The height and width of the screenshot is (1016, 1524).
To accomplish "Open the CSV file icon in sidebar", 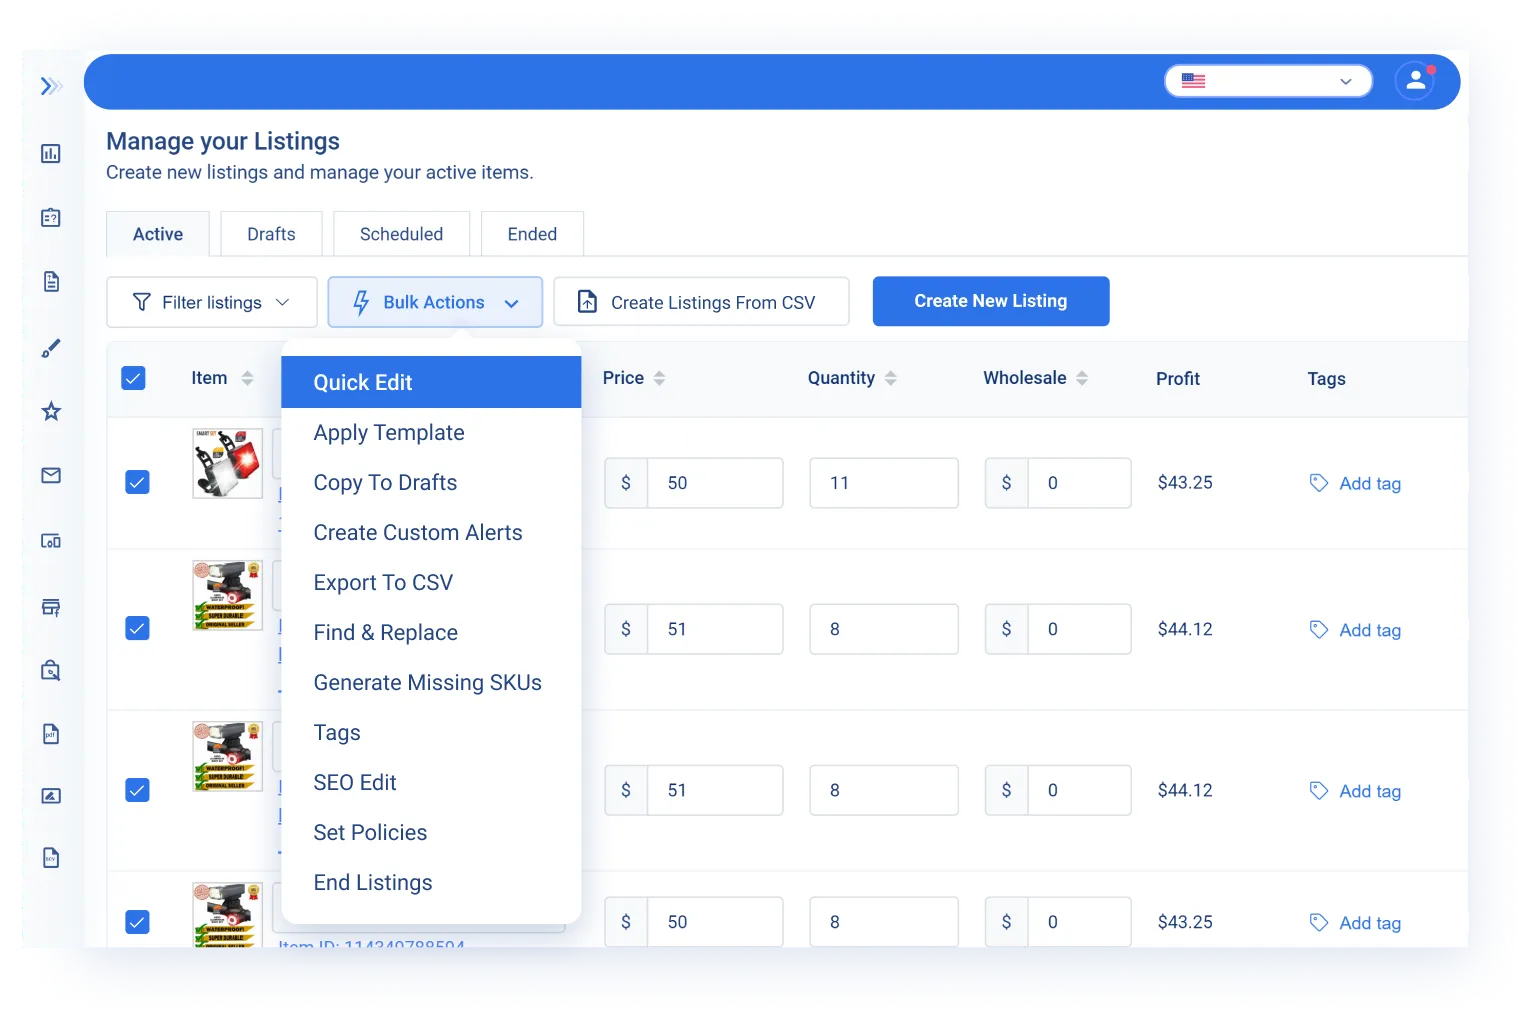I will coord(51,857).
